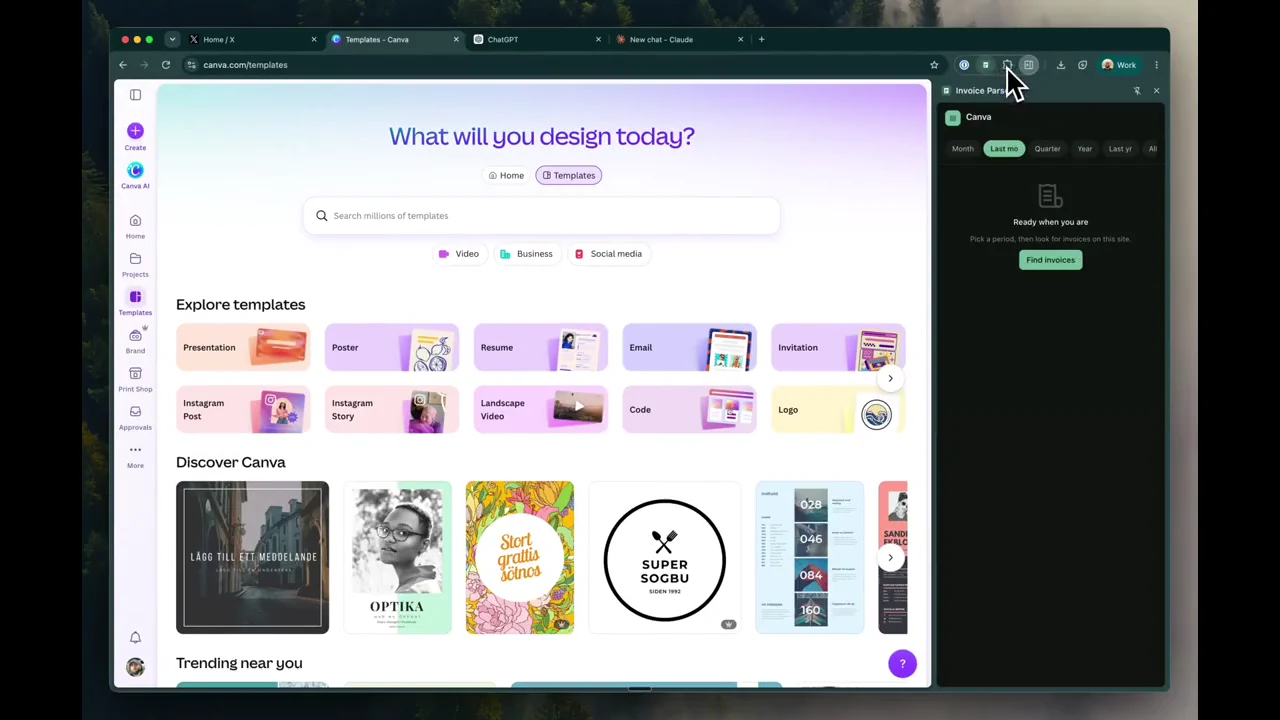The image size is (1280, 720).
Task: Open the Lägg till ett meddelande template
Action: [252, 558]
